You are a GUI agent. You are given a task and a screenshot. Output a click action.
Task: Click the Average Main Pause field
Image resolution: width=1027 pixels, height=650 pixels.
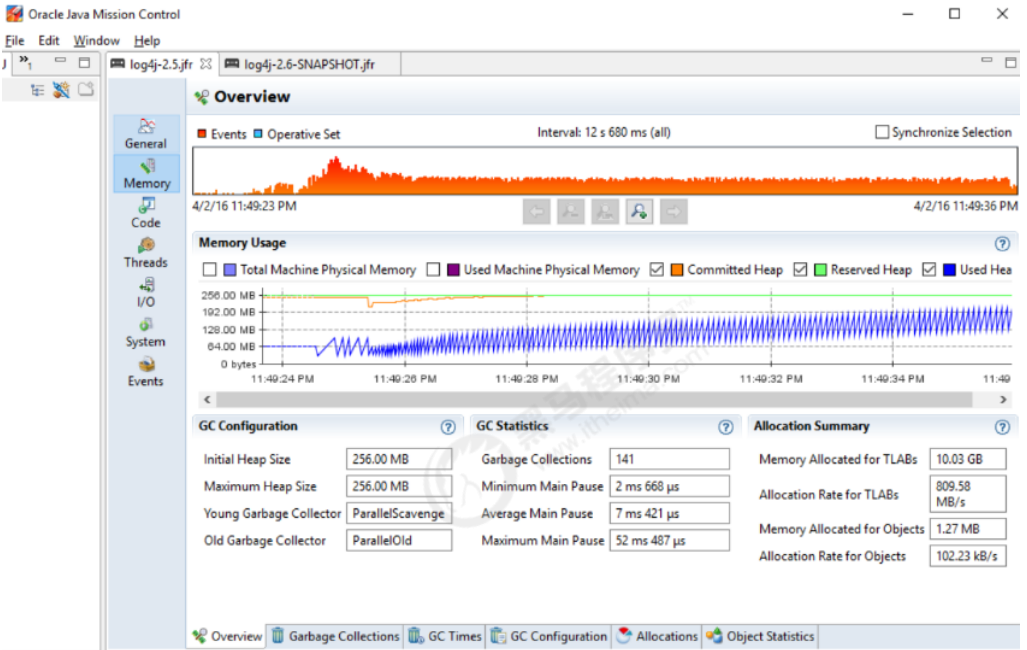669,513
